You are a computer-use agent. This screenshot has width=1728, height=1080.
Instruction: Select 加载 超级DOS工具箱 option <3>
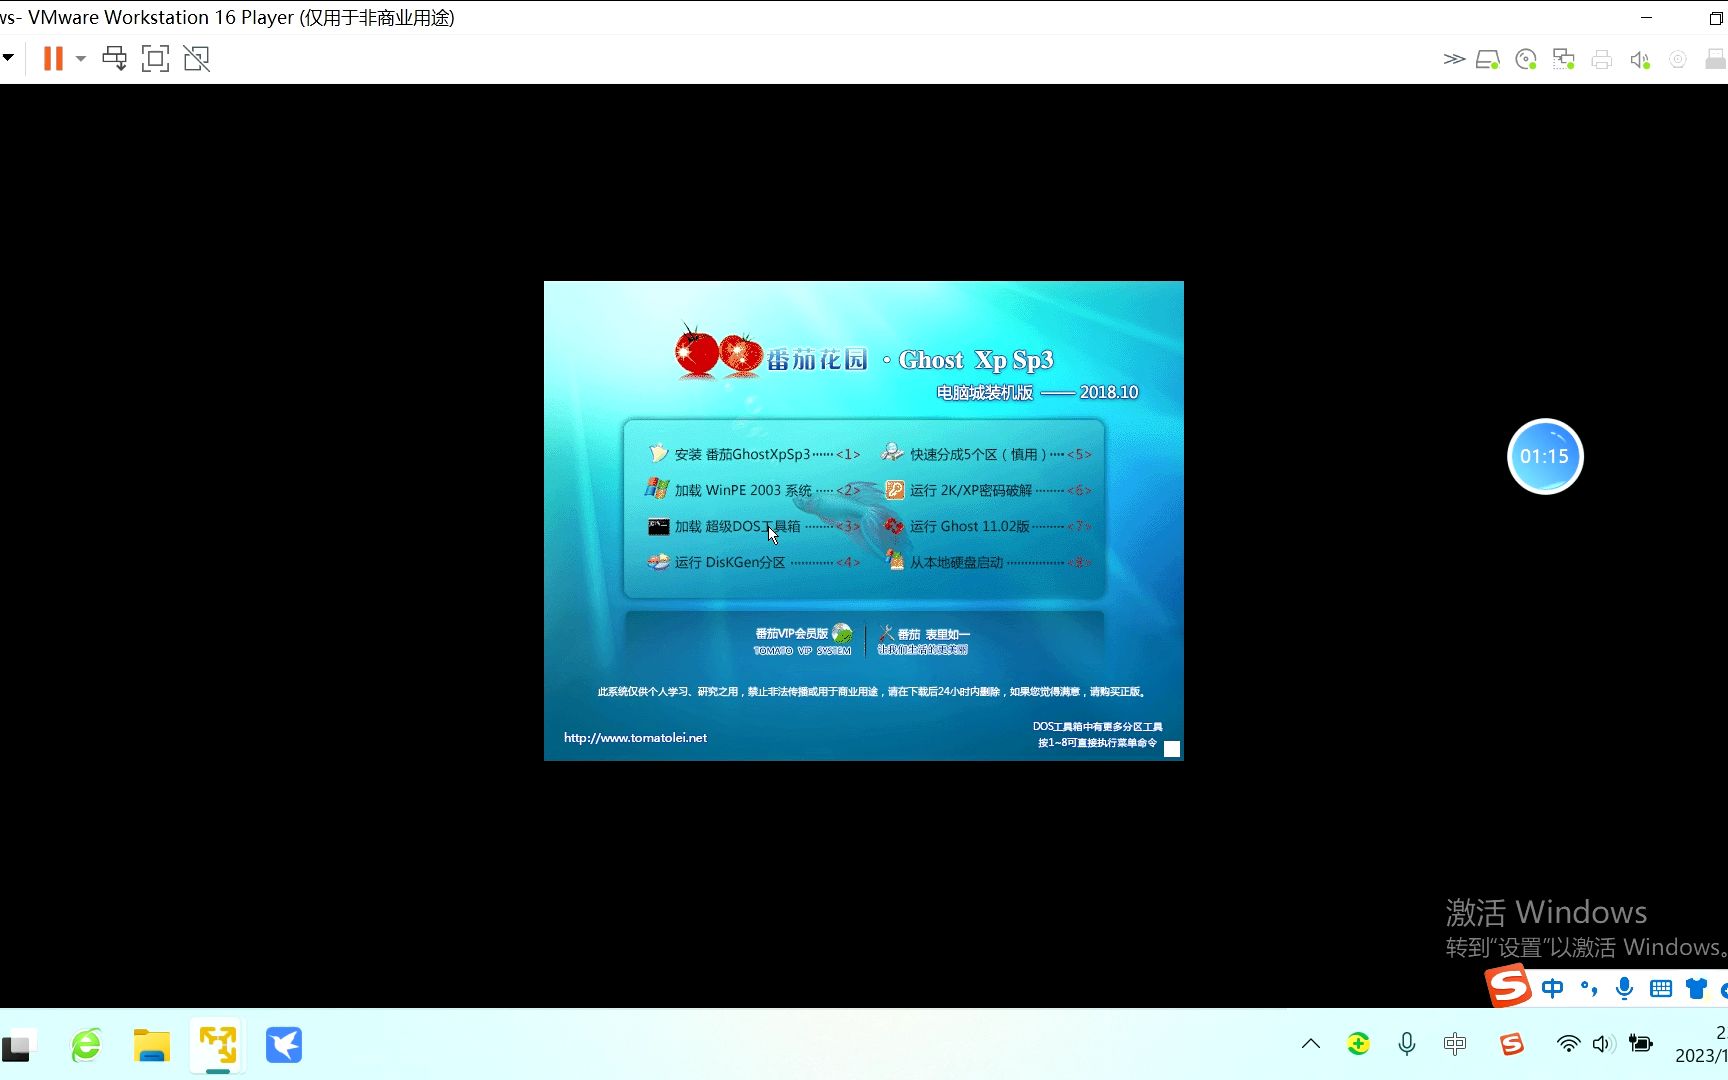754,526
